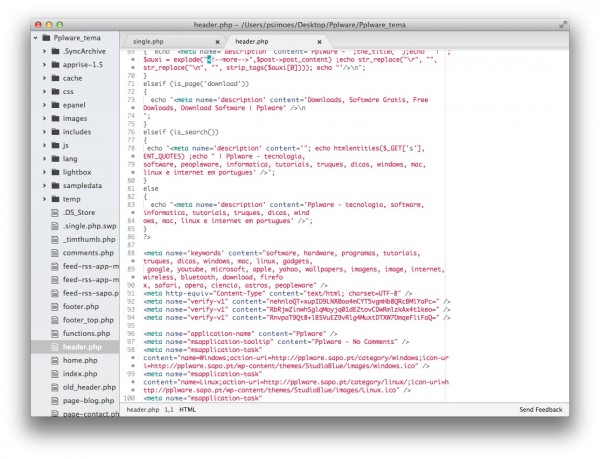The height and width of the screenshot is (459, 600).
Task: Click the cache folder icon
Action: (55, 78)
